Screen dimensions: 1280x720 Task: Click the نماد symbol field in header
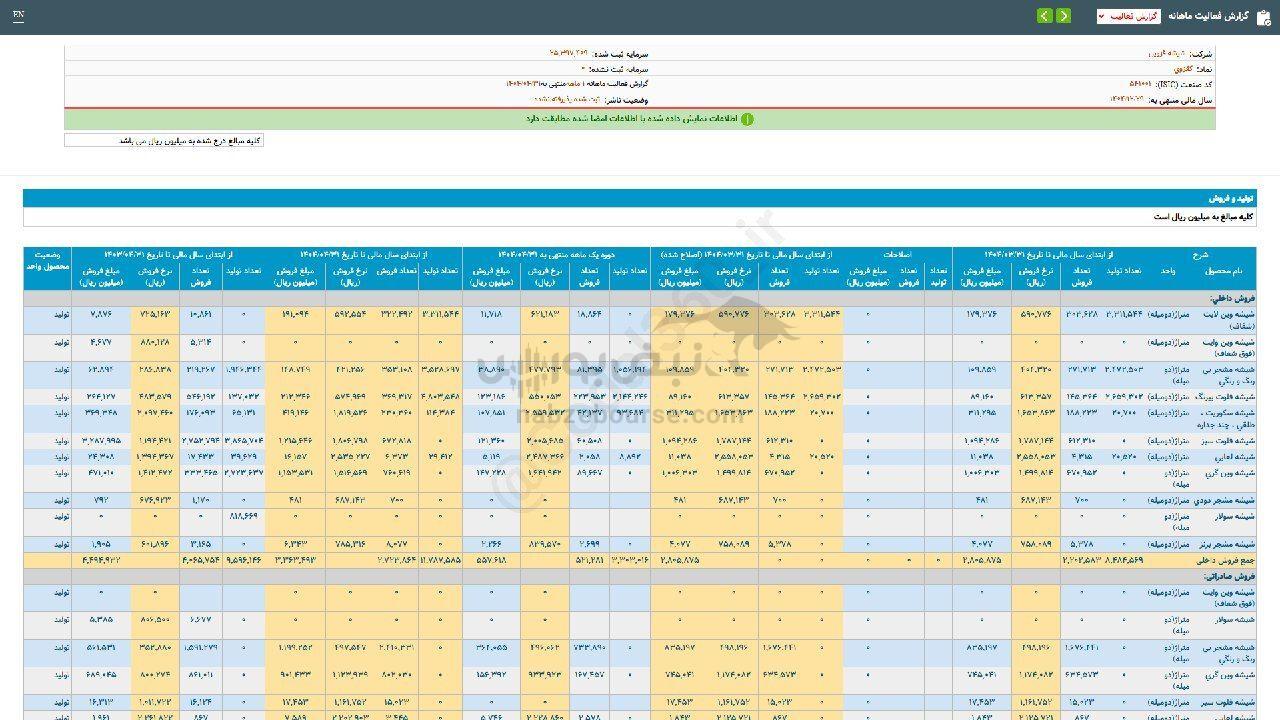click(1193, 69)
